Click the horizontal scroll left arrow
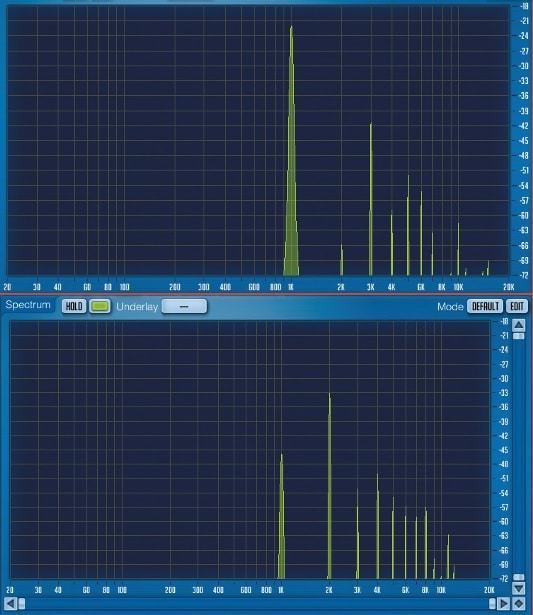 (x=10, y=603)
